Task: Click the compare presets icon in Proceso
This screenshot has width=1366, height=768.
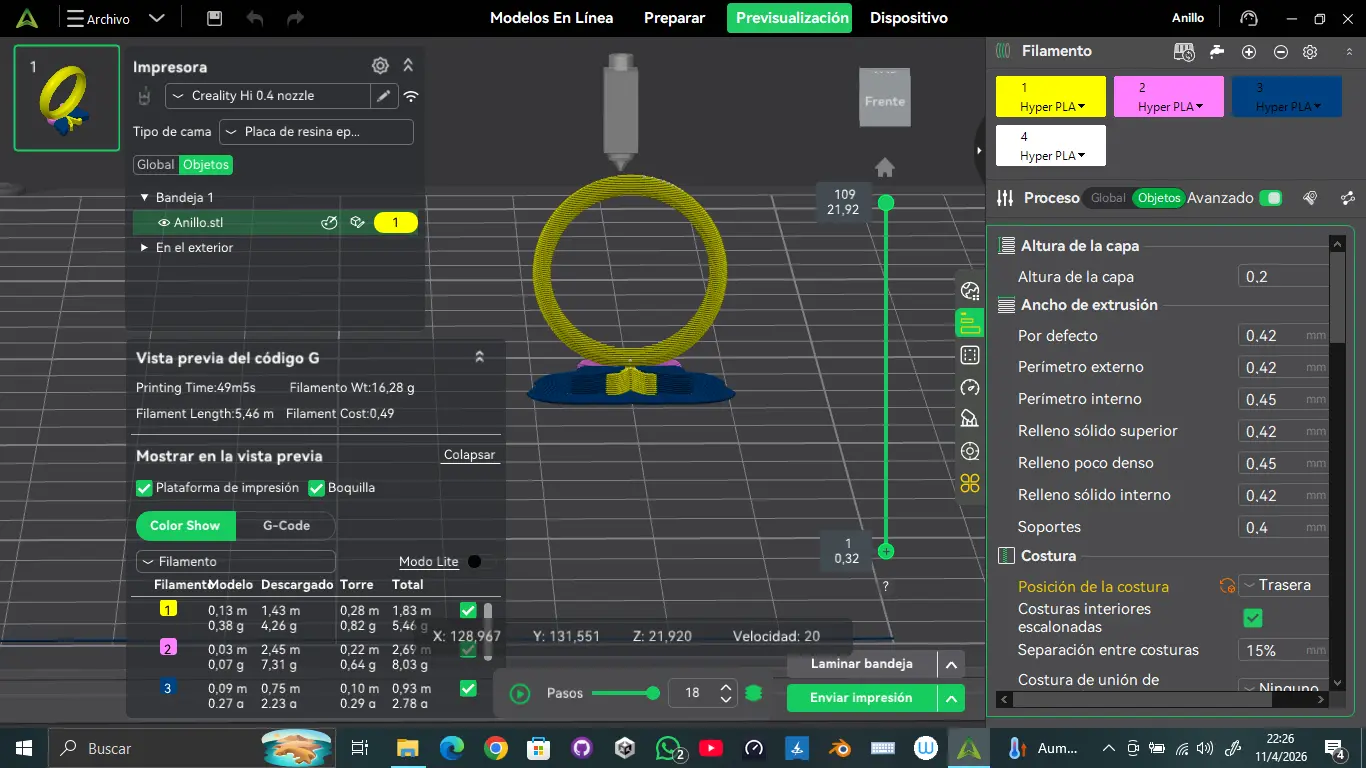Action: 1348,198
